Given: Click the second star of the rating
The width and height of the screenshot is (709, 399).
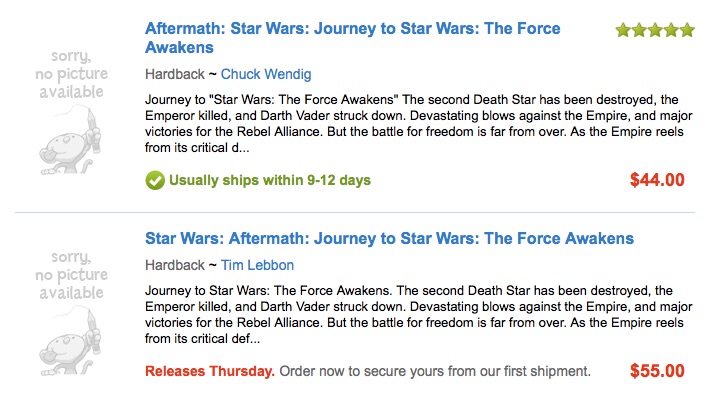Looking at the screenshot, I should (x=639, y=30).
